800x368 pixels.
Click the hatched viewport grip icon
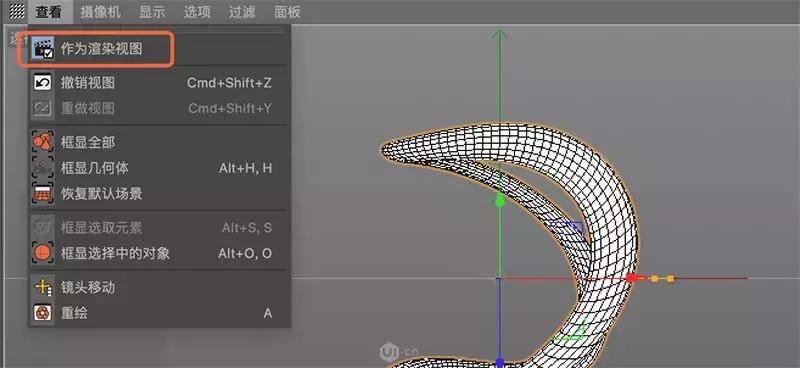17,11
